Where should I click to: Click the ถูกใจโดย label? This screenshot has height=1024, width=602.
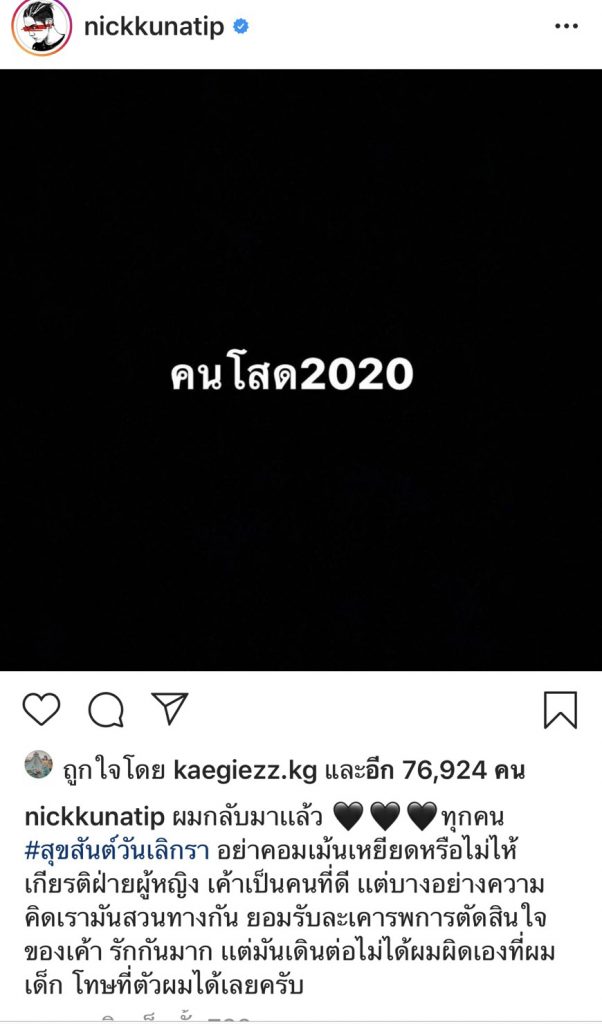[115, 771]
